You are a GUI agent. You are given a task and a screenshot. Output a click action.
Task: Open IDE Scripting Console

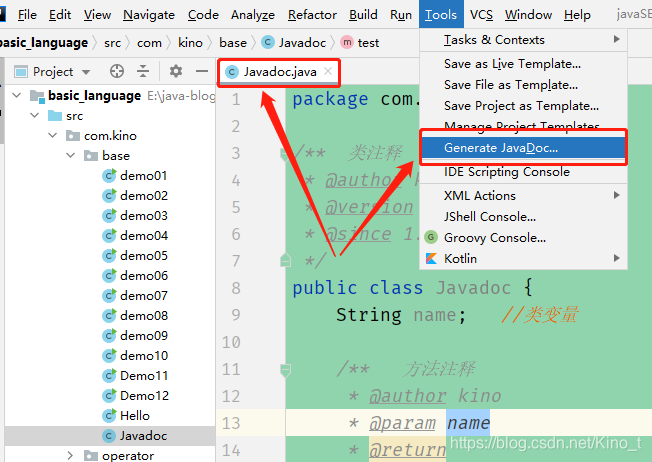click(x=523, y=172)
